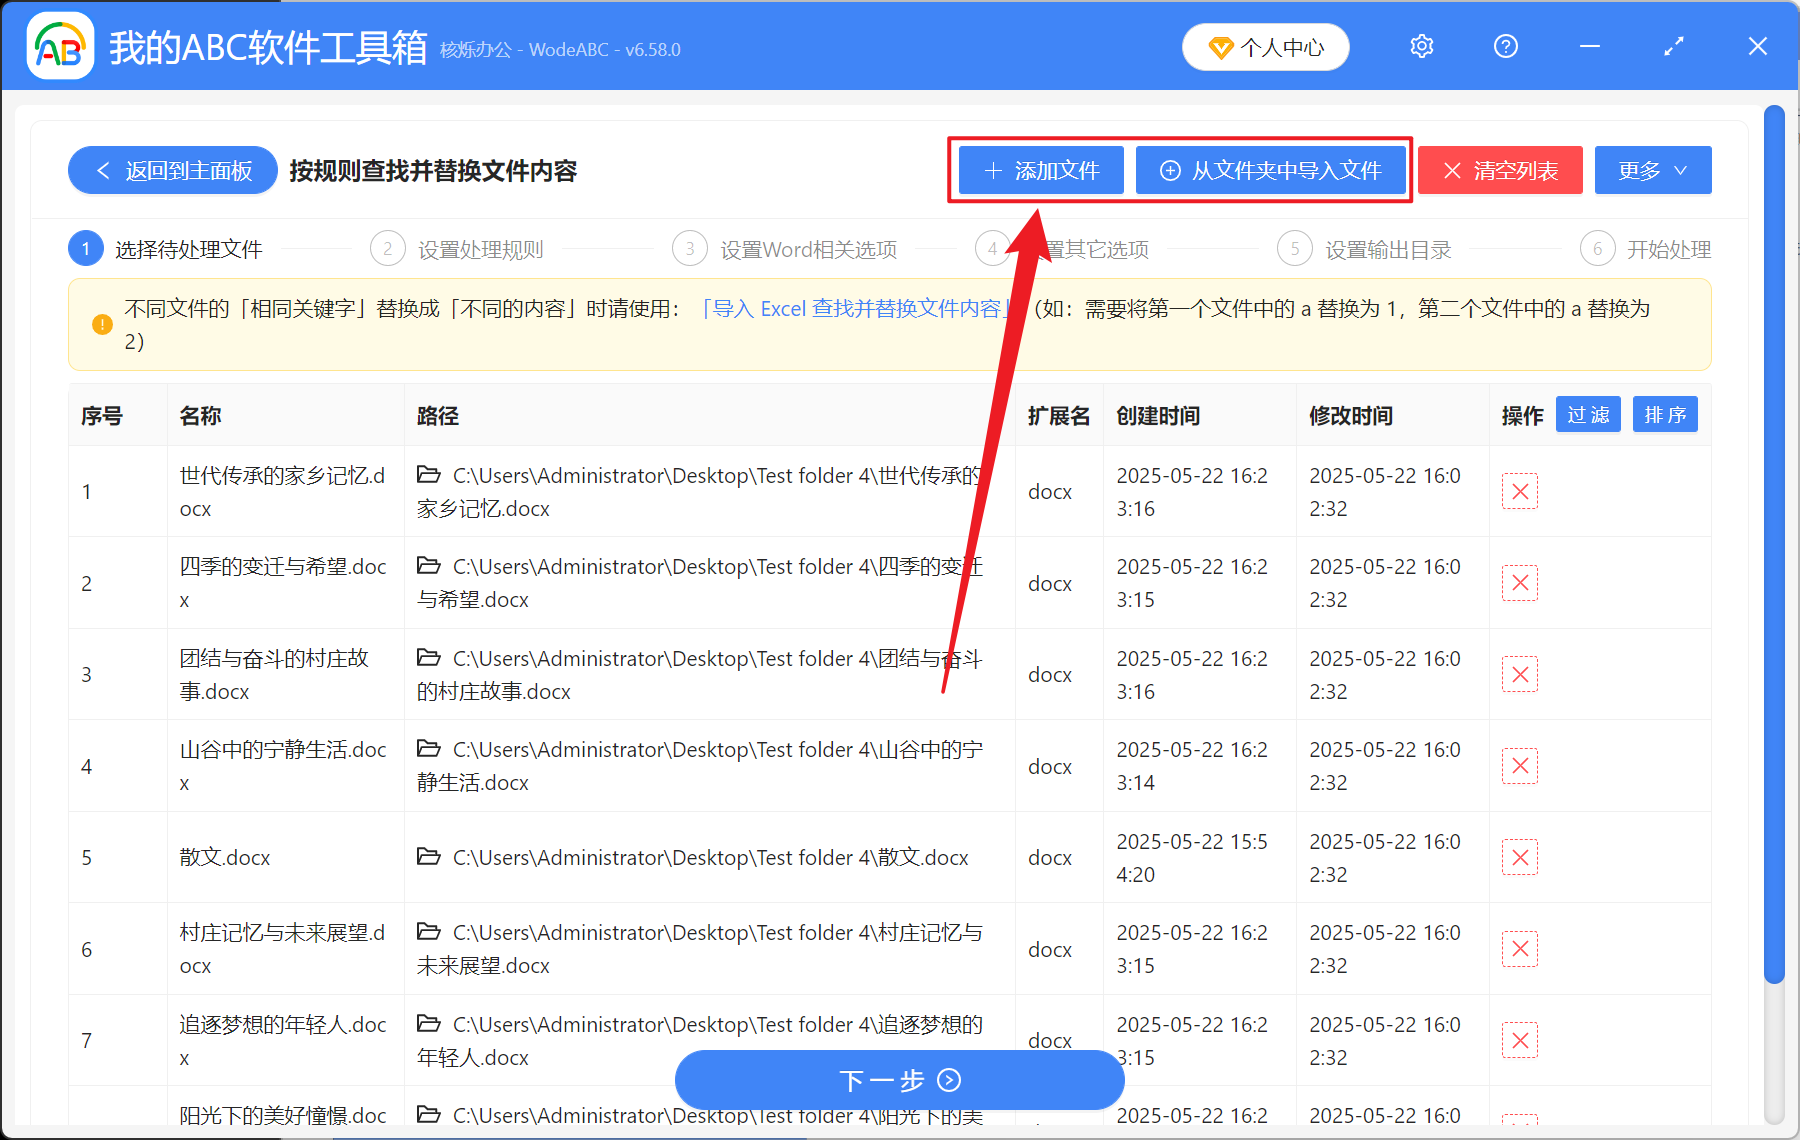The height and width of the screenshot is (1140, 1800).
Task: Go to step 5 设置输出目录
Action: [x=1365, y=249]
